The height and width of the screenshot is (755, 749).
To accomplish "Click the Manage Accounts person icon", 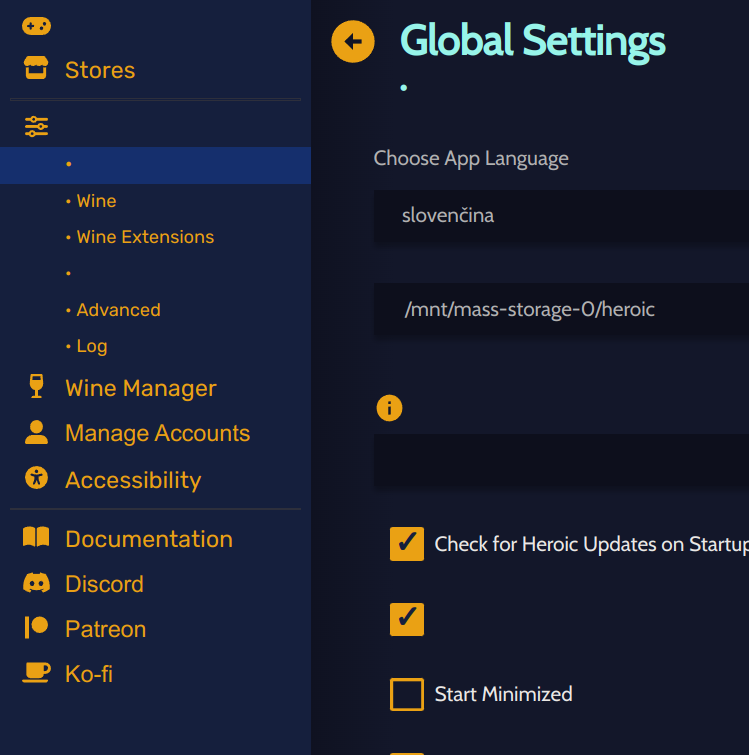I will click(36, 432).
